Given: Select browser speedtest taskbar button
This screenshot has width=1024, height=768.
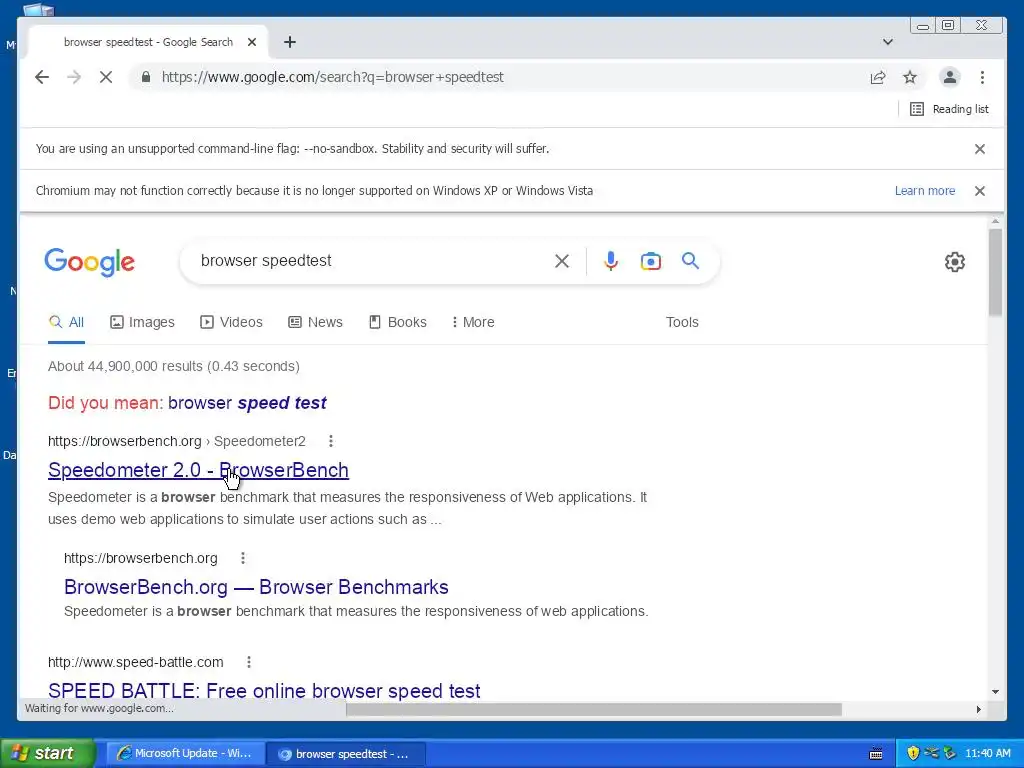Looking at the screenshot, I should [346, 754].
